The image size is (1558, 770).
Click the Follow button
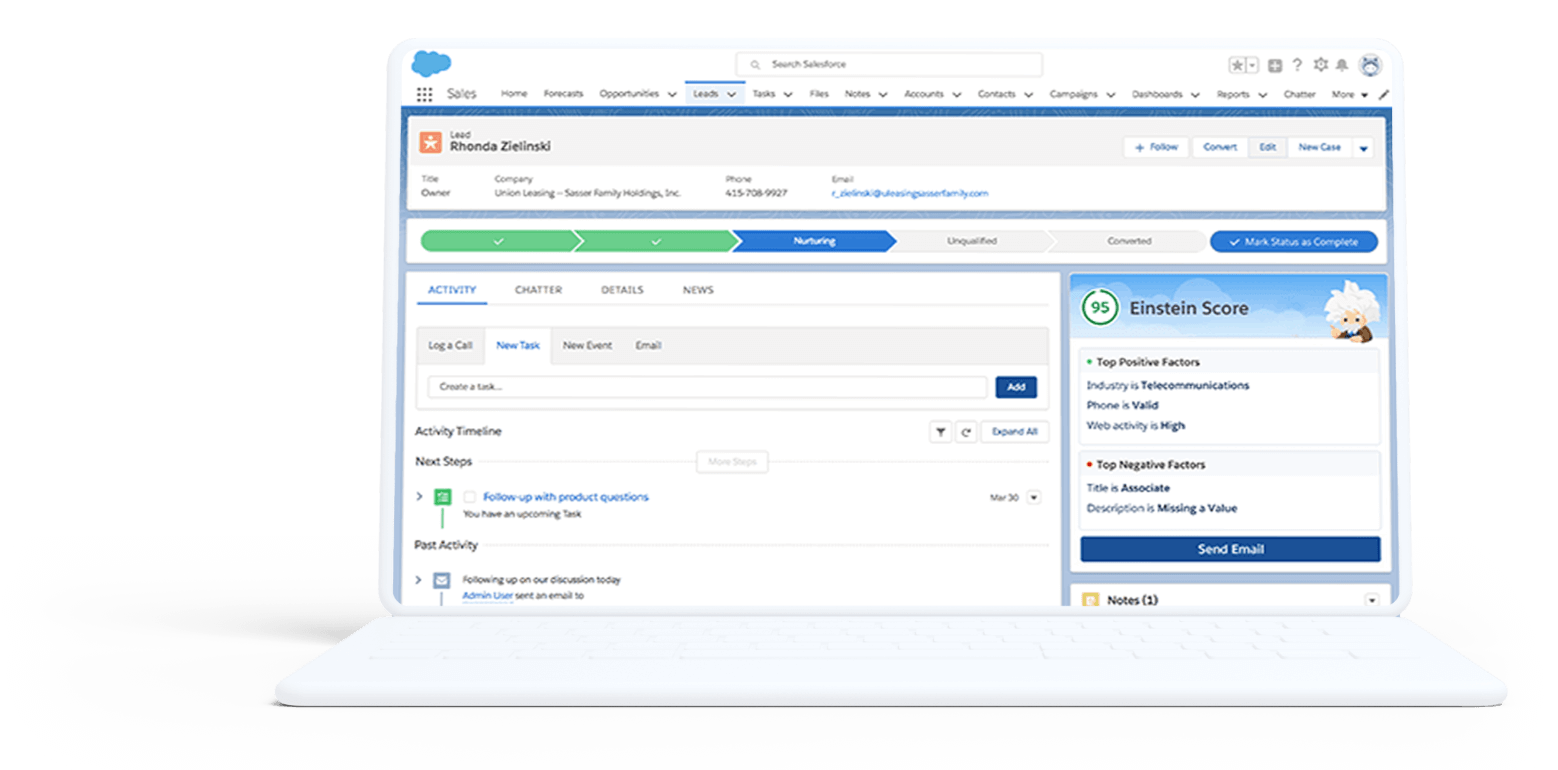tap(1156, 147)
